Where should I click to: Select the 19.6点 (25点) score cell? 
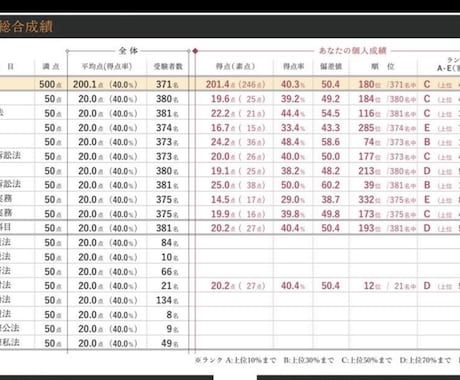[x=238, y=99]
